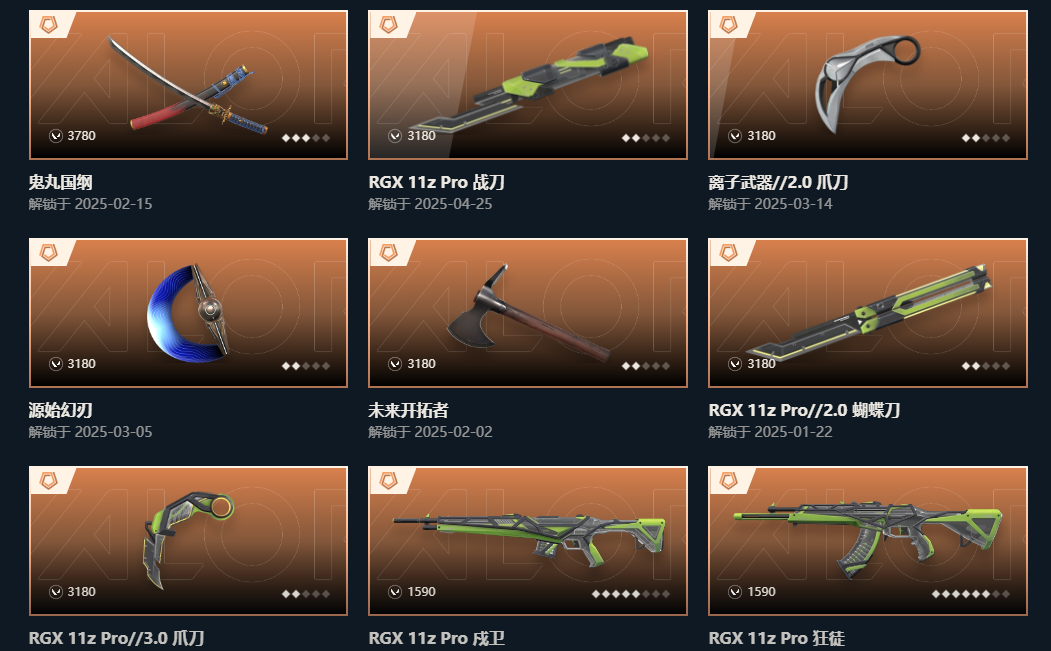The height and width of the screenshot is (651, 1051).
Task: Open the RGX 11z Pro//2.0 蝴蝶刀 title
Action: point(804,410)
